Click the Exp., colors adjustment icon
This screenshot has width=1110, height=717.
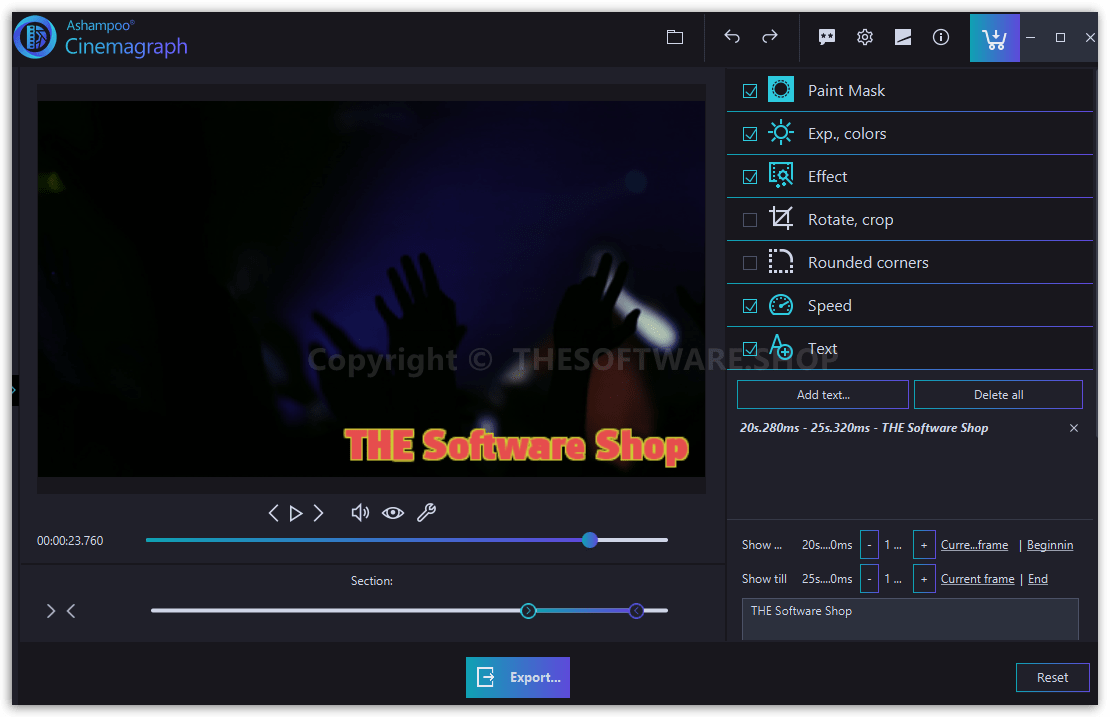pos(780,132)
